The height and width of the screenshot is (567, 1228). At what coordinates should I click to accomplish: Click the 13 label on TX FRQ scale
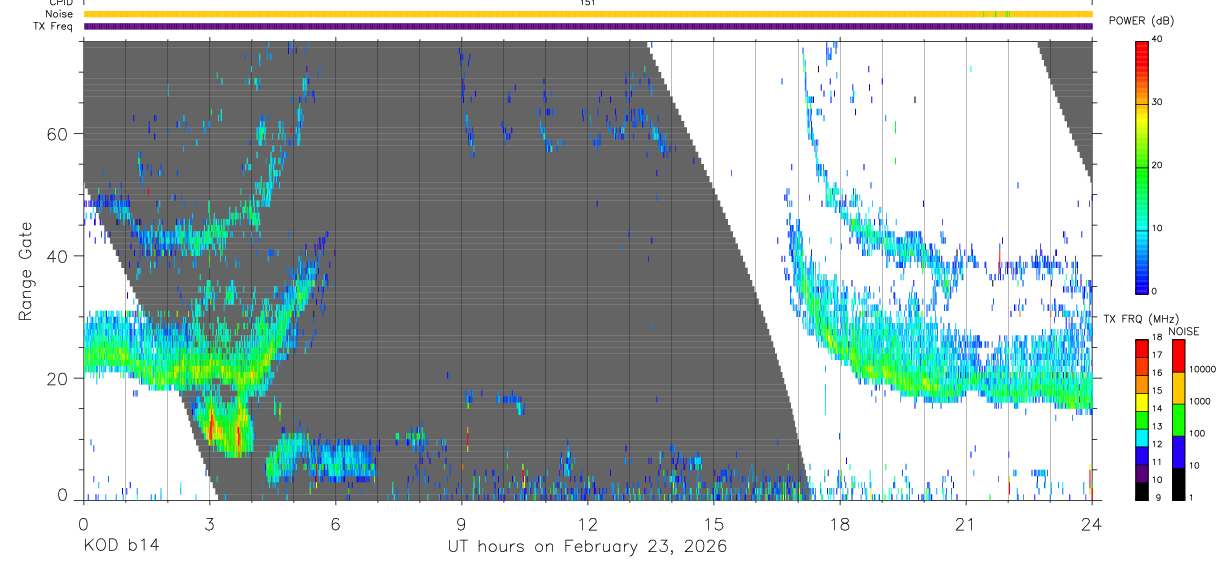[x=1157, y=426]
